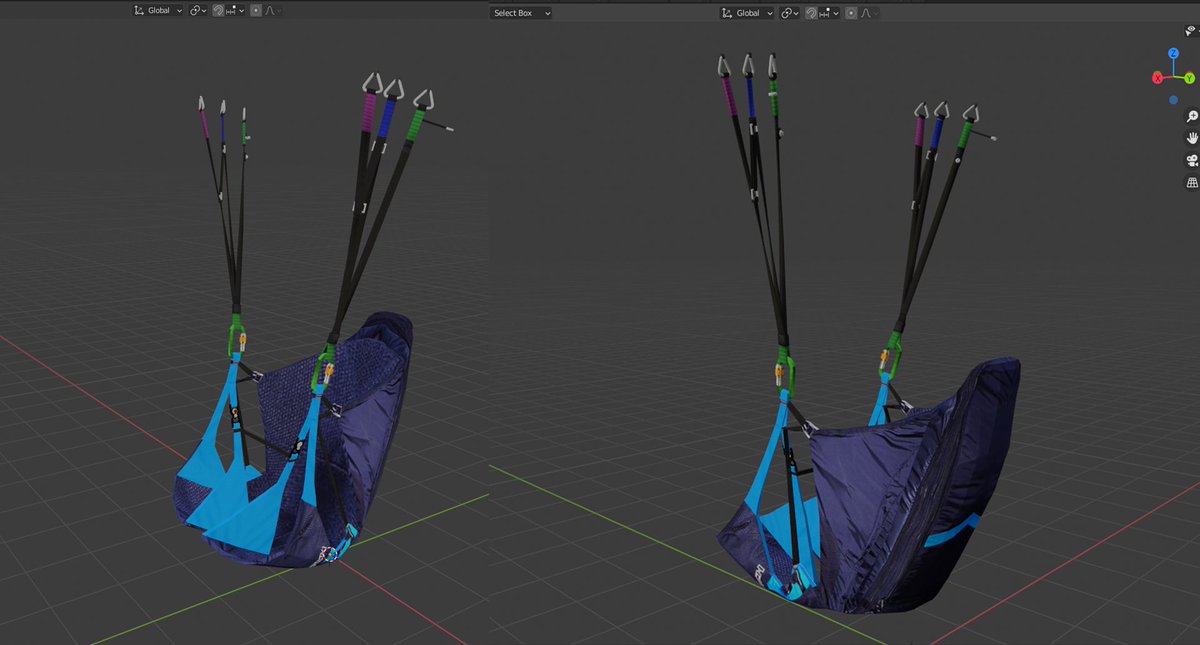Click the green Y axis on the gizmo
The width and height of the screenshot is (1200, 645).
(1189, 78)
